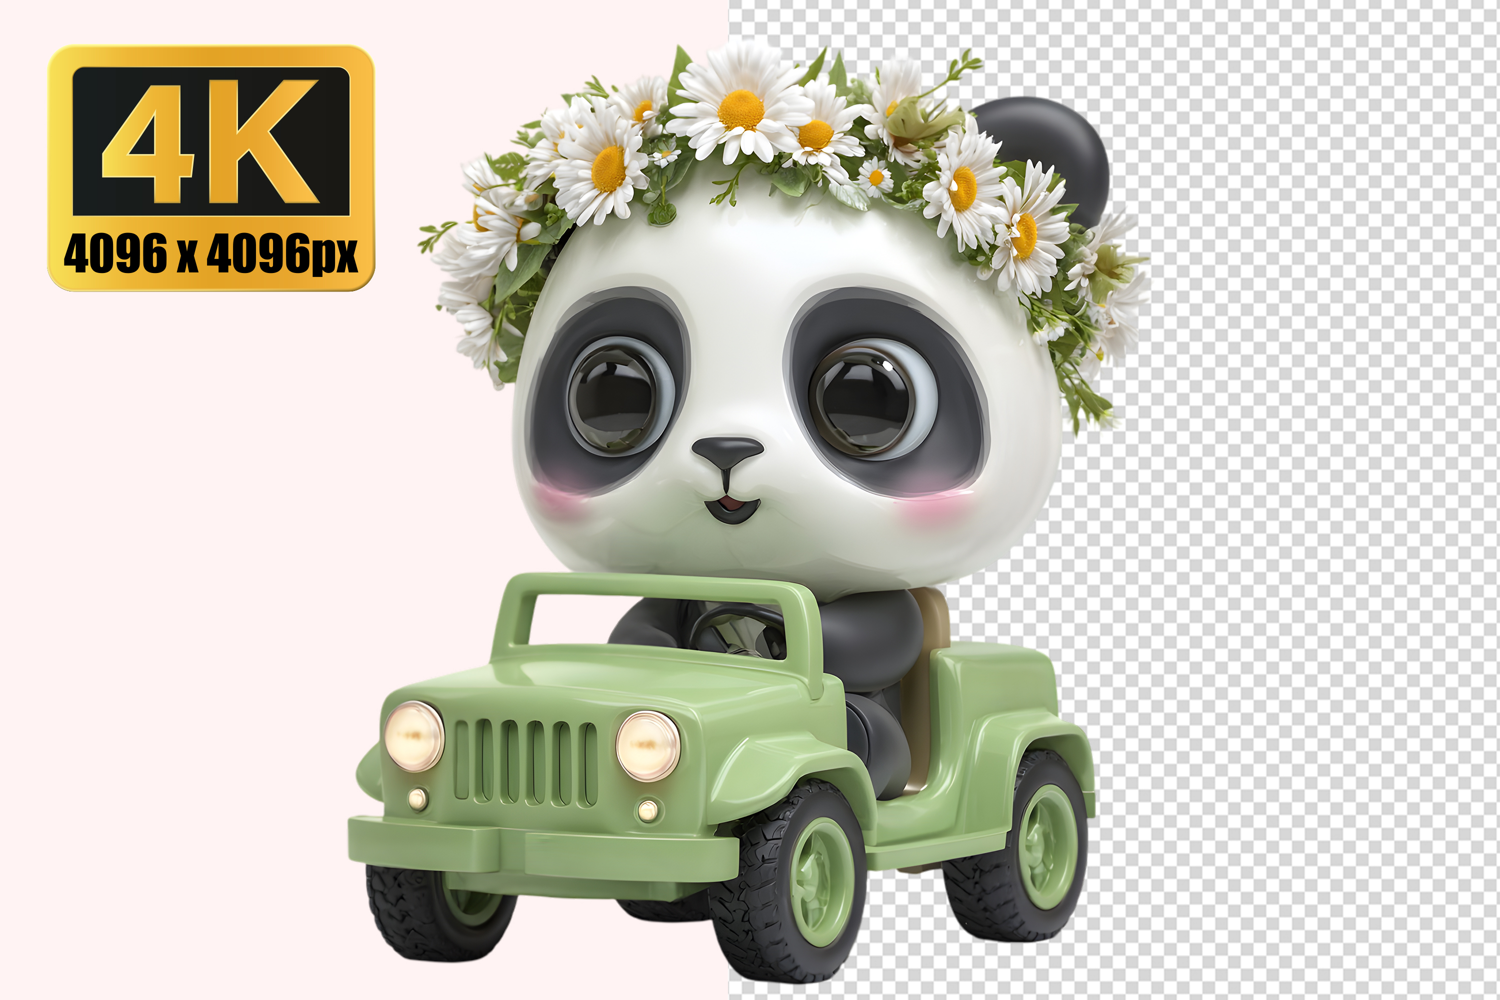The height and width of the screenshot is (1000, 1500).
Task: Click the panda's black nose
Action: click(x=727, y=451)
